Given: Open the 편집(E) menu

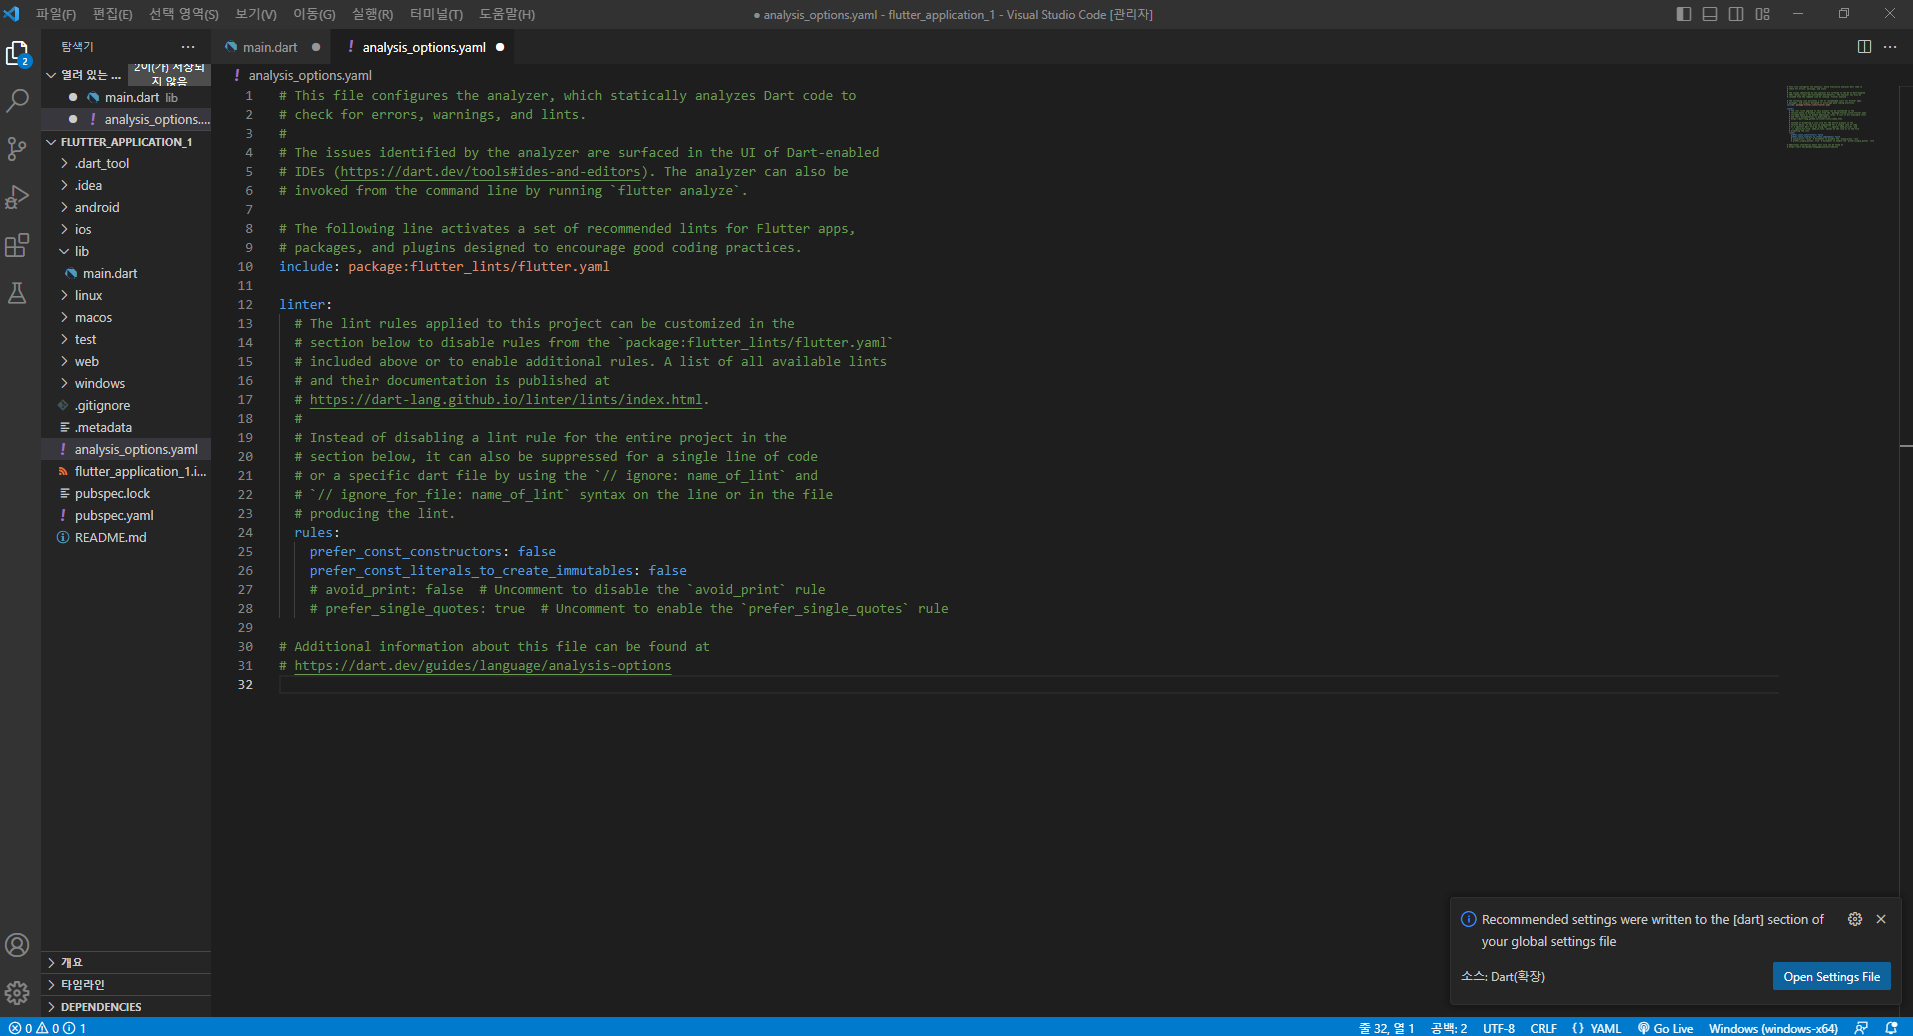Looking at the screenshot, I should tap(112, 14).
